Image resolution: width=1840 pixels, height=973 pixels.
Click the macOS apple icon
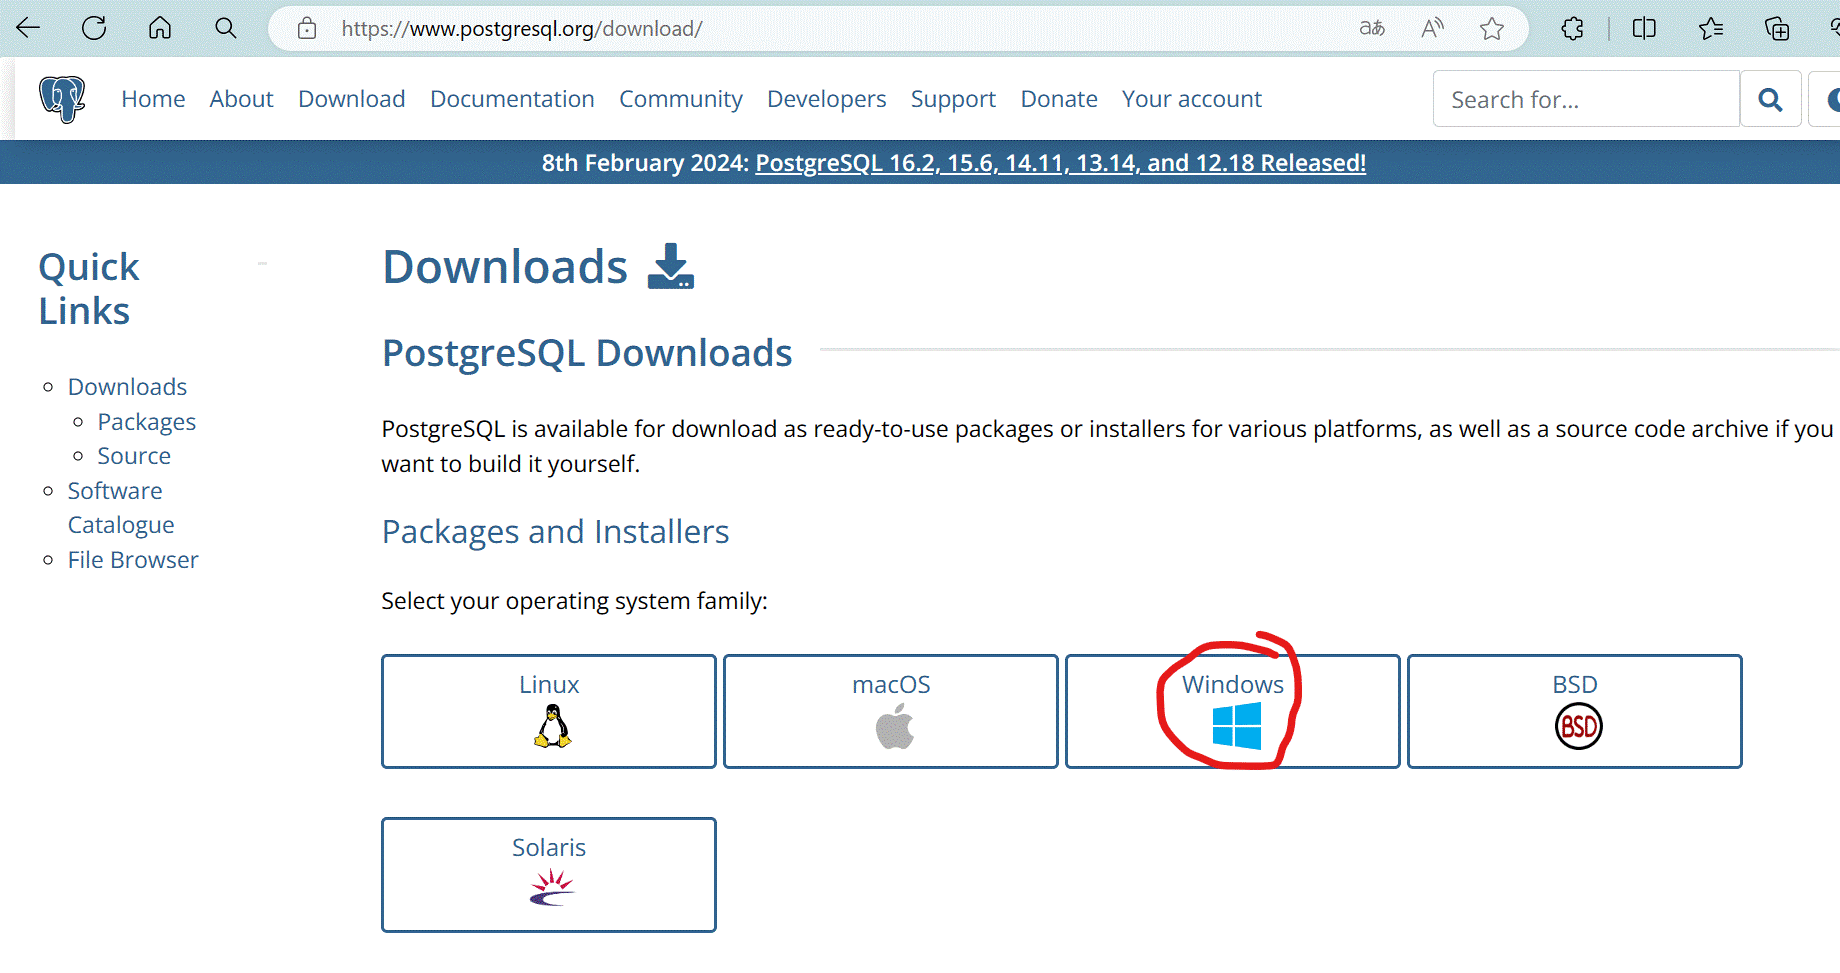(x=895, y=727)
